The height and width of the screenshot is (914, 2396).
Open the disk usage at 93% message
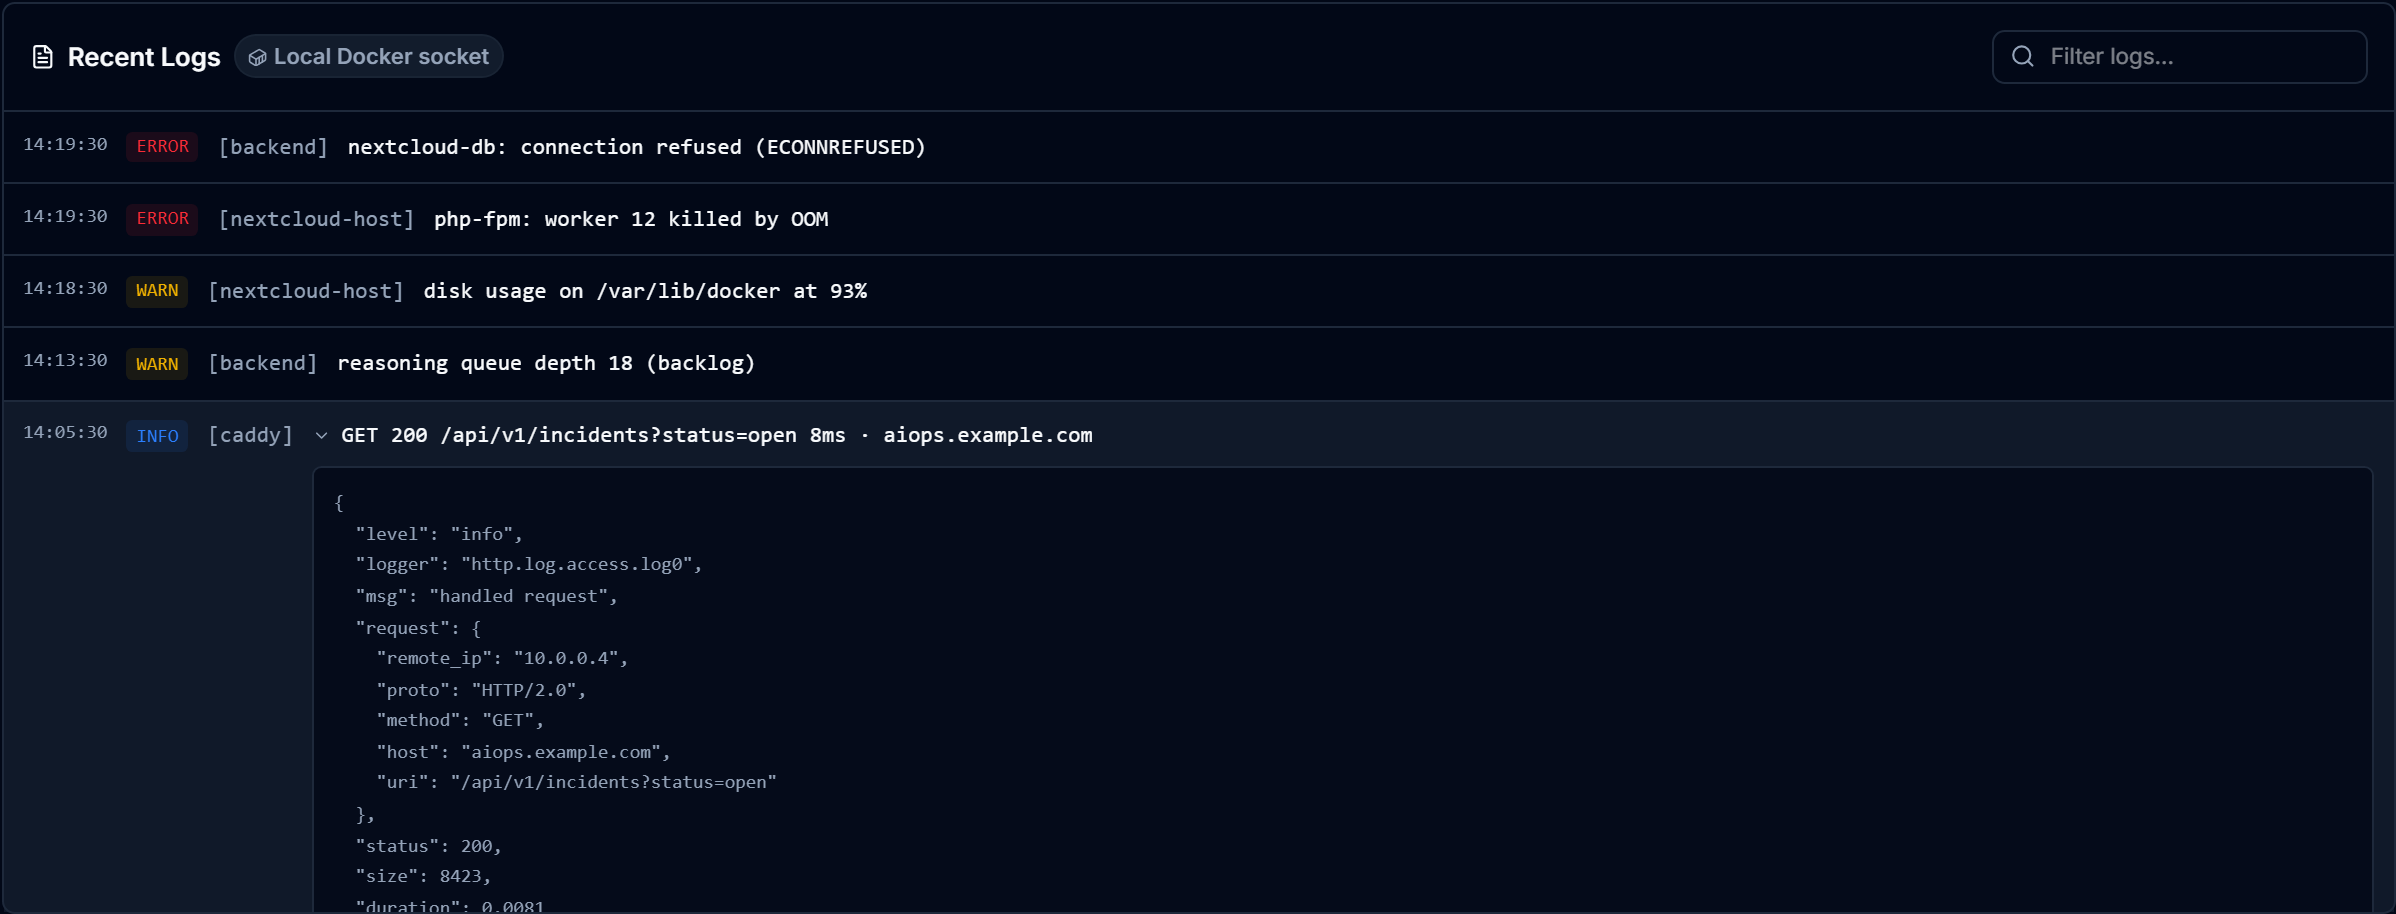[645, 291]
